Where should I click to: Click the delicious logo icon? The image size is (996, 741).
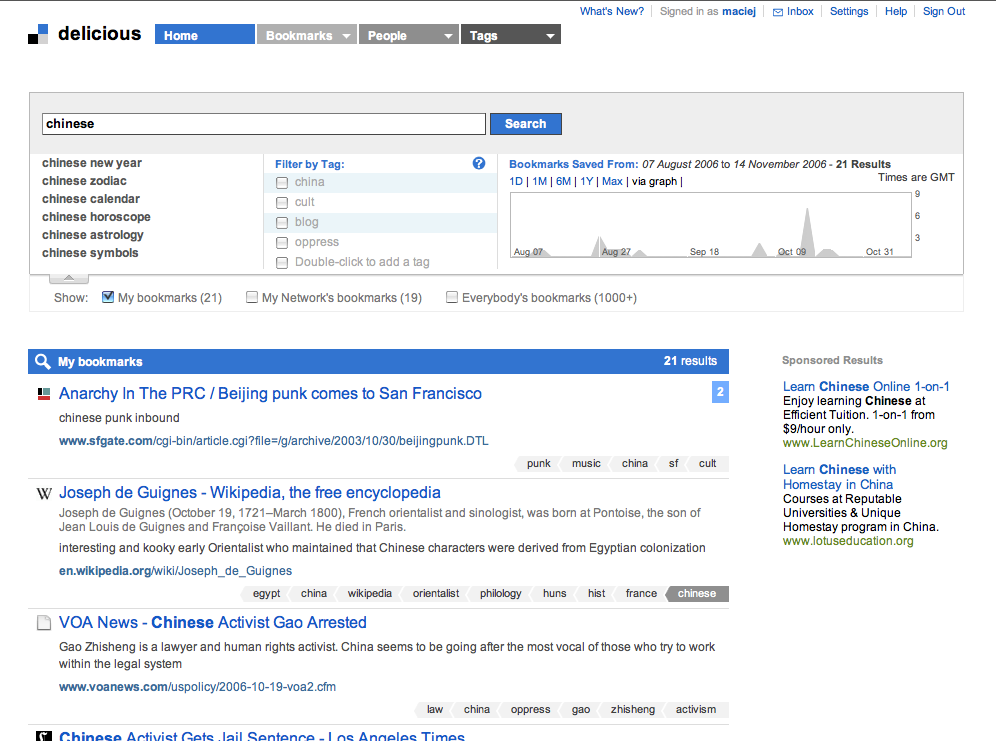click(38, 34)
